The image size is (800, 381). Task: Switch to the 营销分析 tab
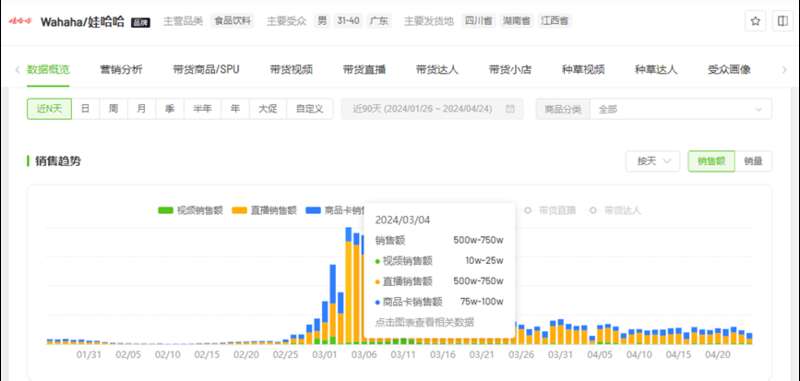coord(121,70)
